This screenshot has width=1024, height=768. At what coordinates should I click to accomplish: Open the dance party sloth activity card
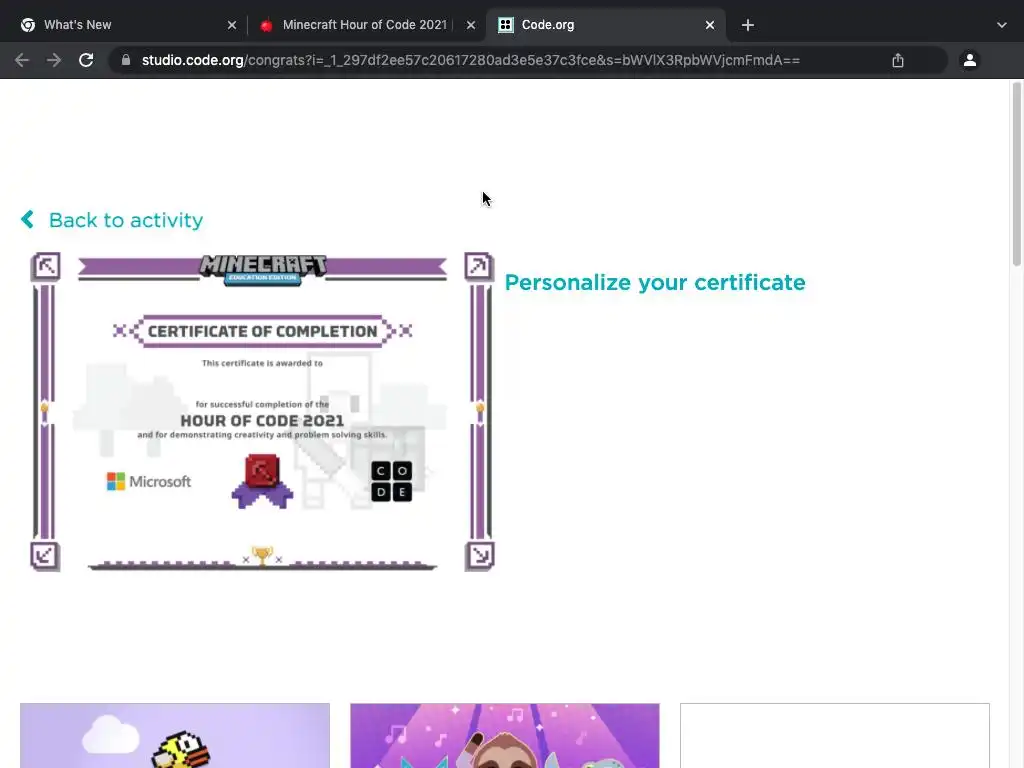505,735
